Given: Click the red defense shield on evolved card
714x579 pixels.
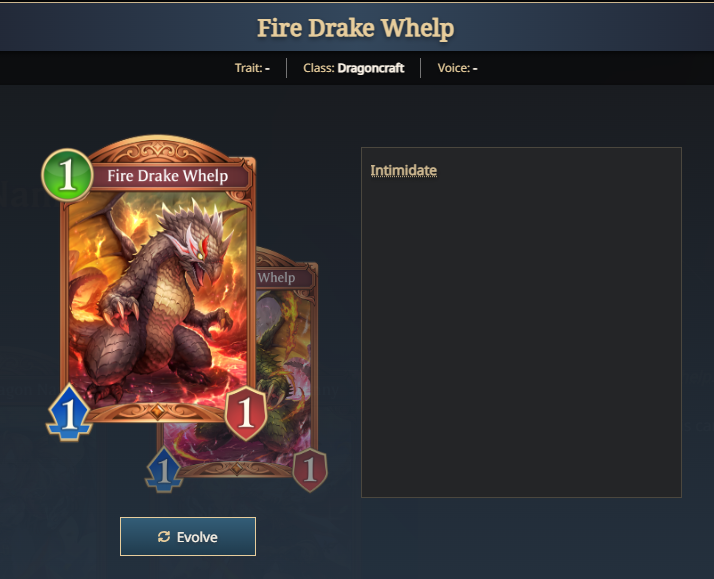Looking at the screenshot, I should coord(310,470).
